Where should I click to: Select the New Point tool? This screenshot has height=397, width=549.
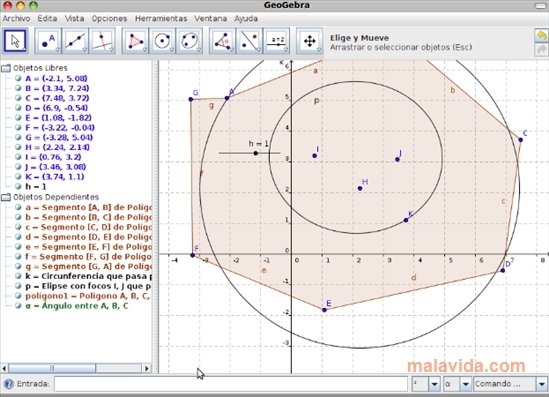point(48,41)
